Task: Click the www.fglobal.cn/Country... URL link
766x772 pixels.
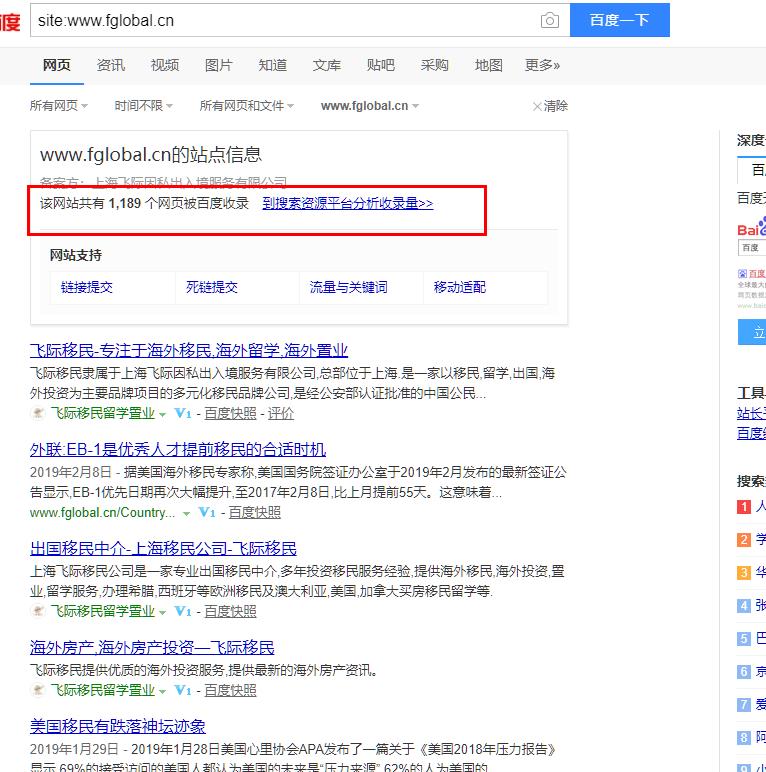Action: (x=102, y=513)
